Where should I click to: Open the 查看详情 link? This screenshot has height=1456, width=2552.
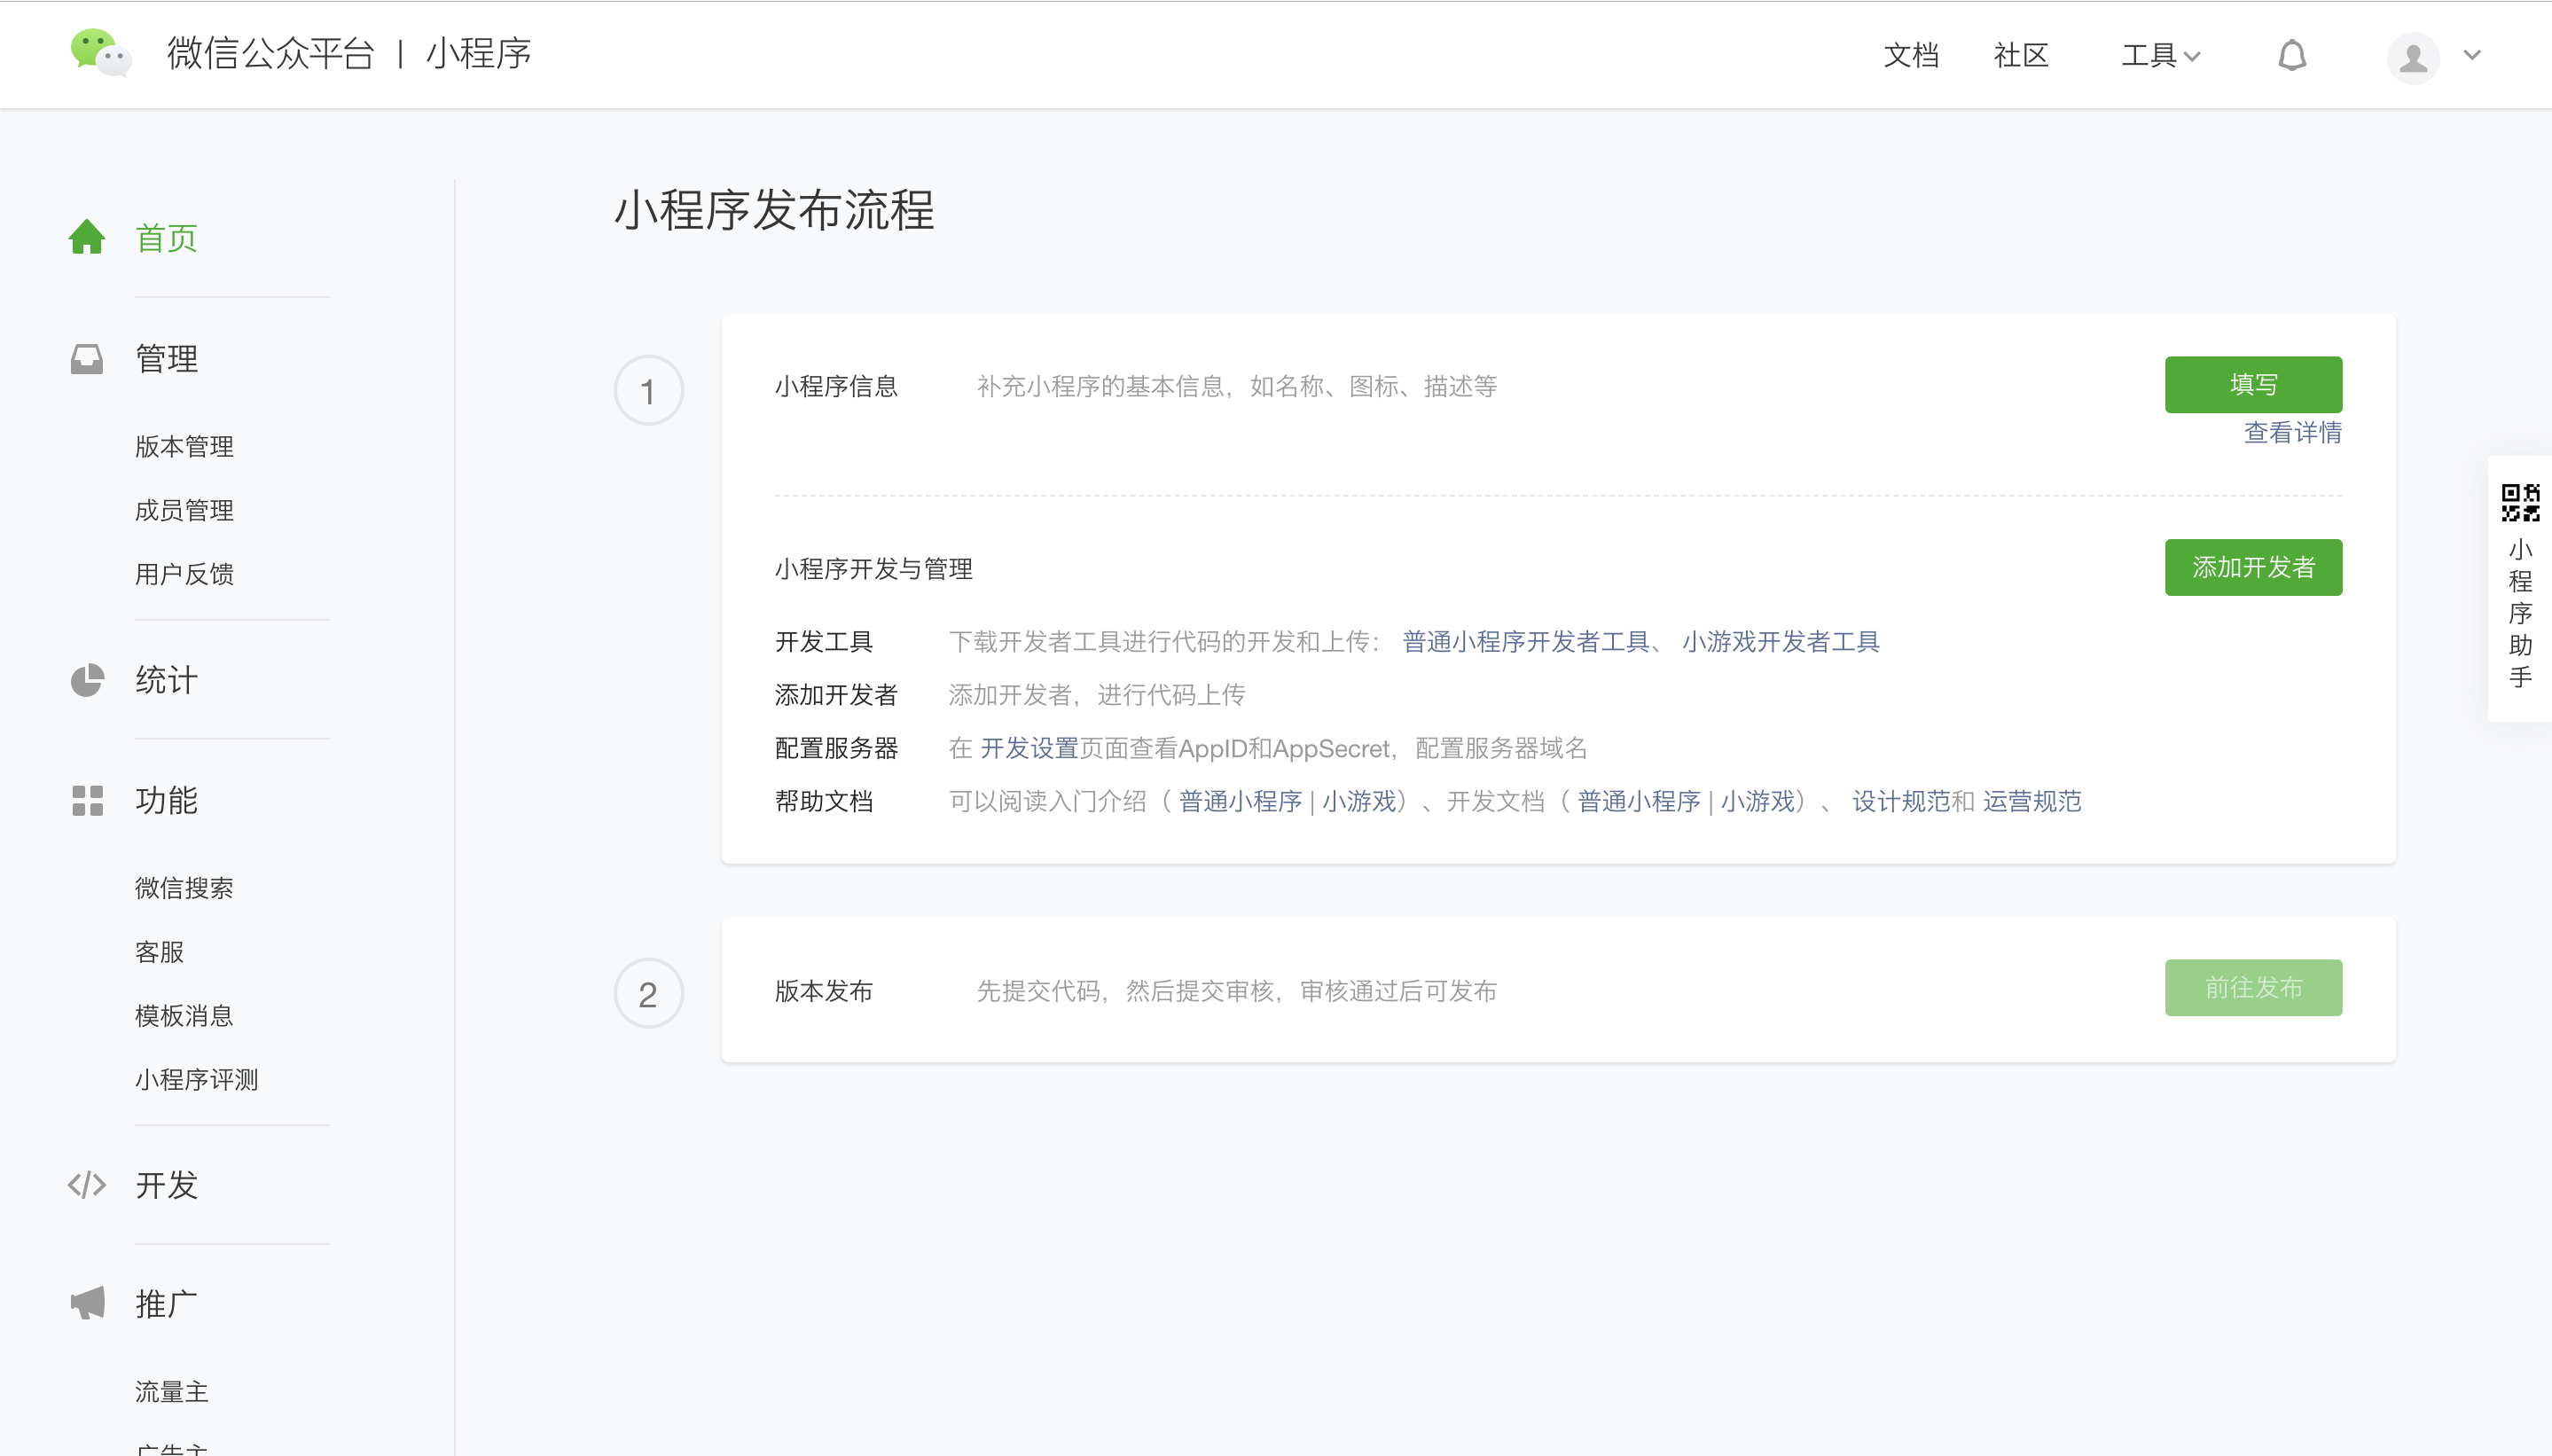point(2292,432)
